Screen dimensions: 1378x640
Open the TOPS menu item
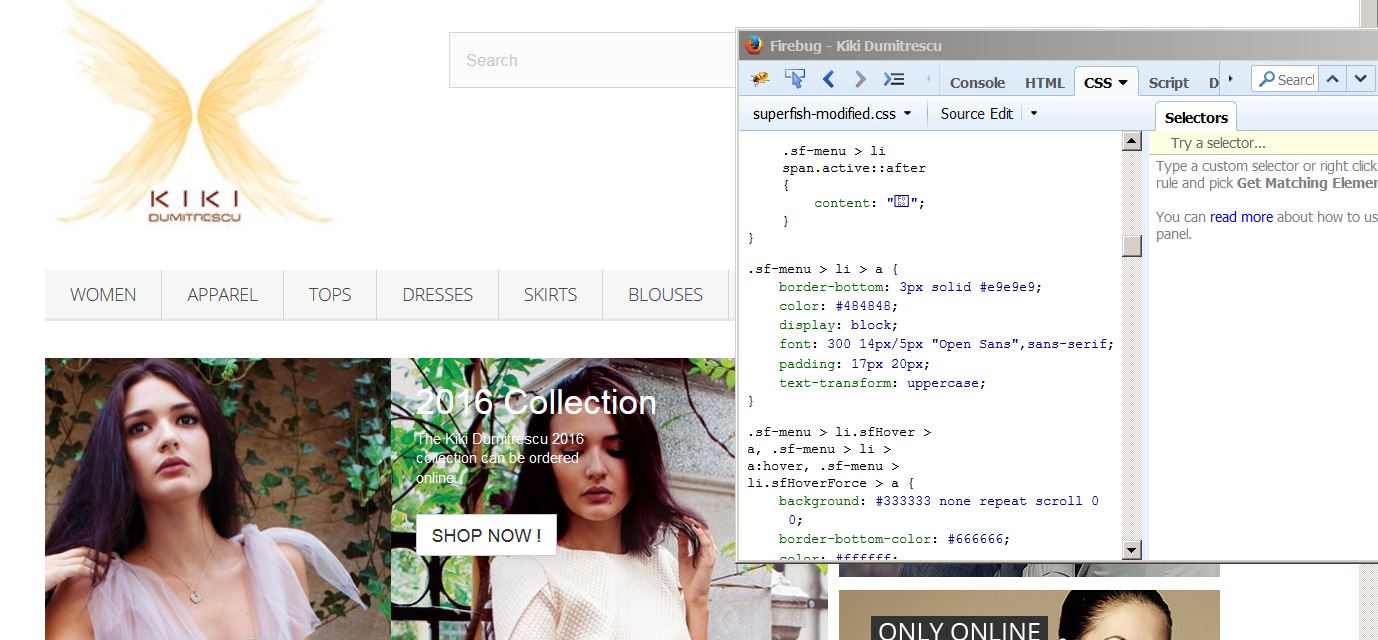pyautogui.click(x=330, y=295)
